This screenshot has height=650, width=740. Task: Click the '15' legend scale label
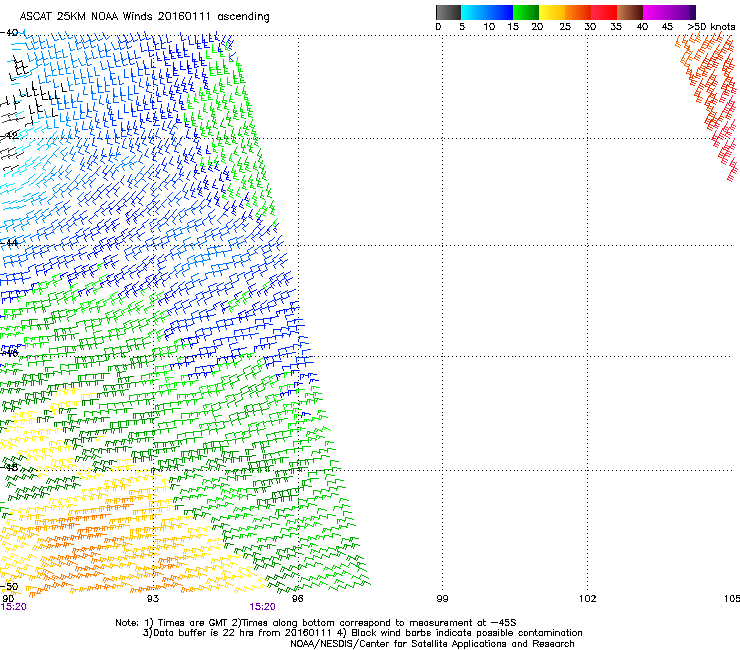click(513, 27)
